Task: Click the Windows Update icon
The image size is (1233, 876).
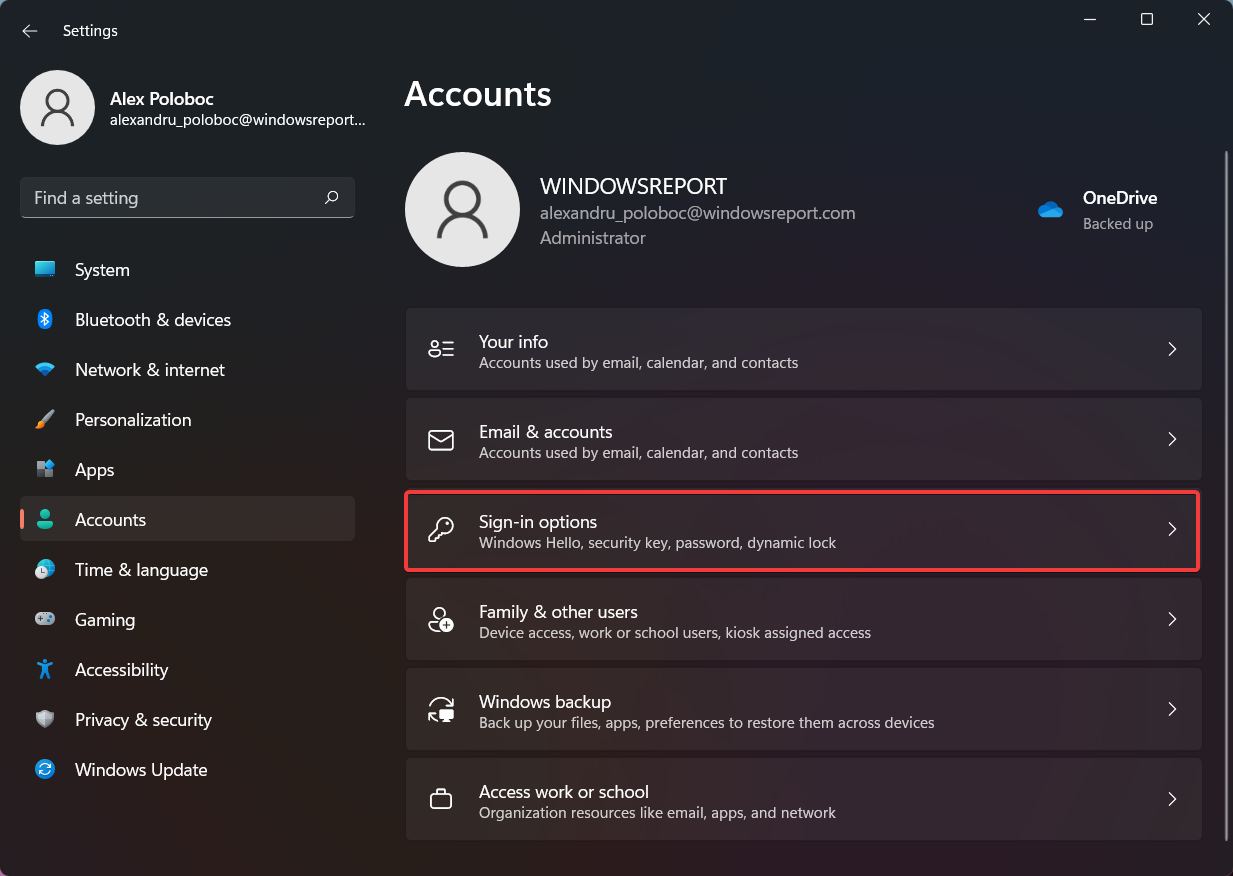Action: tap(45, 769)
